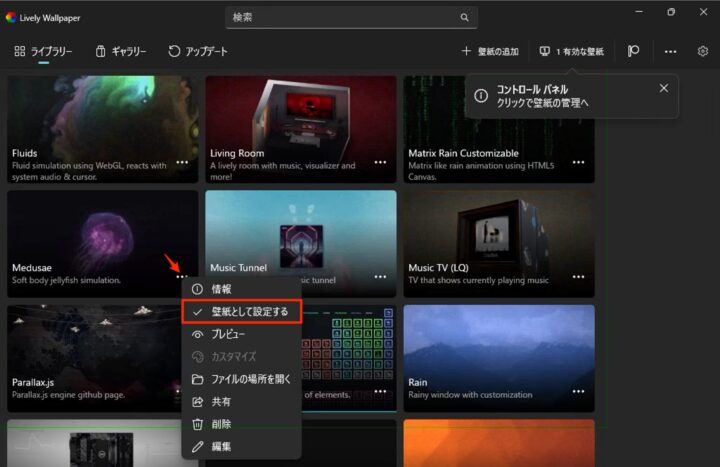Viewport: 720px width, 467px height.
Task: Click the info icon in the コントロール パネル tip
Action: coord(481,96)
